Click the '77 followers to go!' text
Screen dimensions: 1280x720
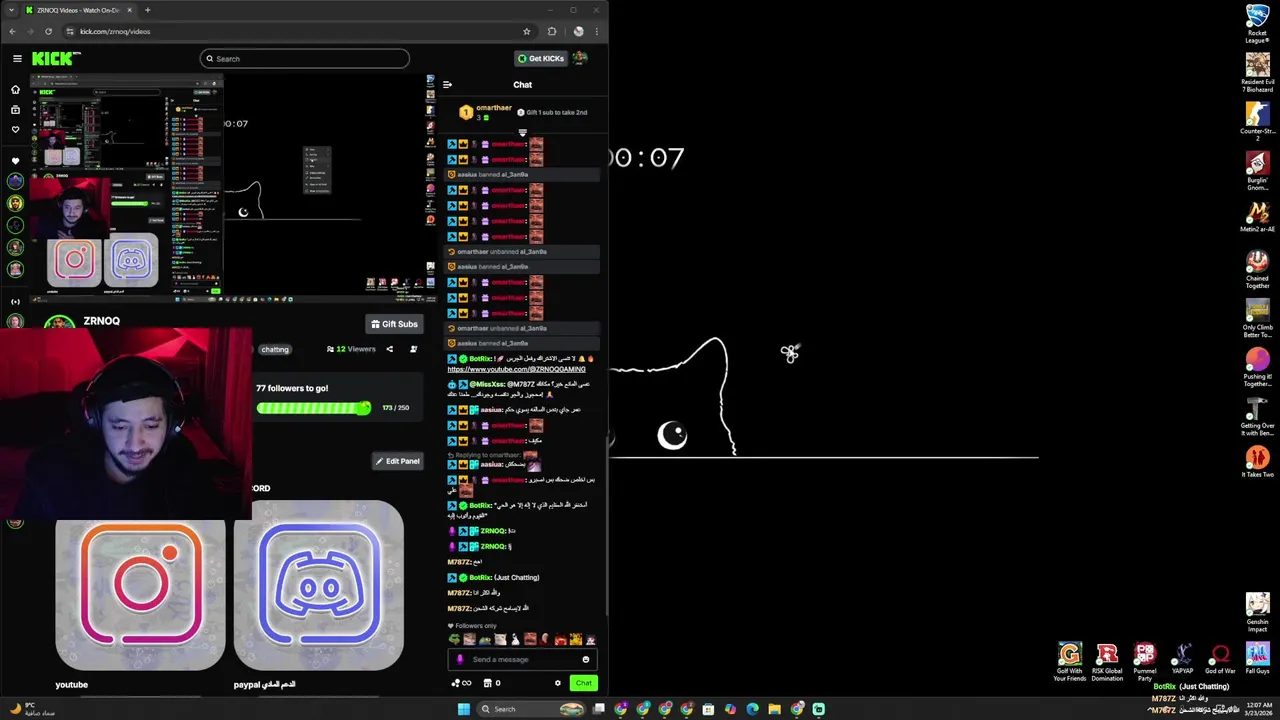pos(292,388)
